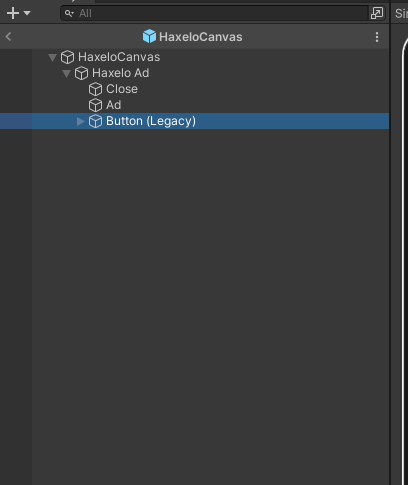Click the hierarchy search field
The image size is (408, 485).
tap(214, 13)
